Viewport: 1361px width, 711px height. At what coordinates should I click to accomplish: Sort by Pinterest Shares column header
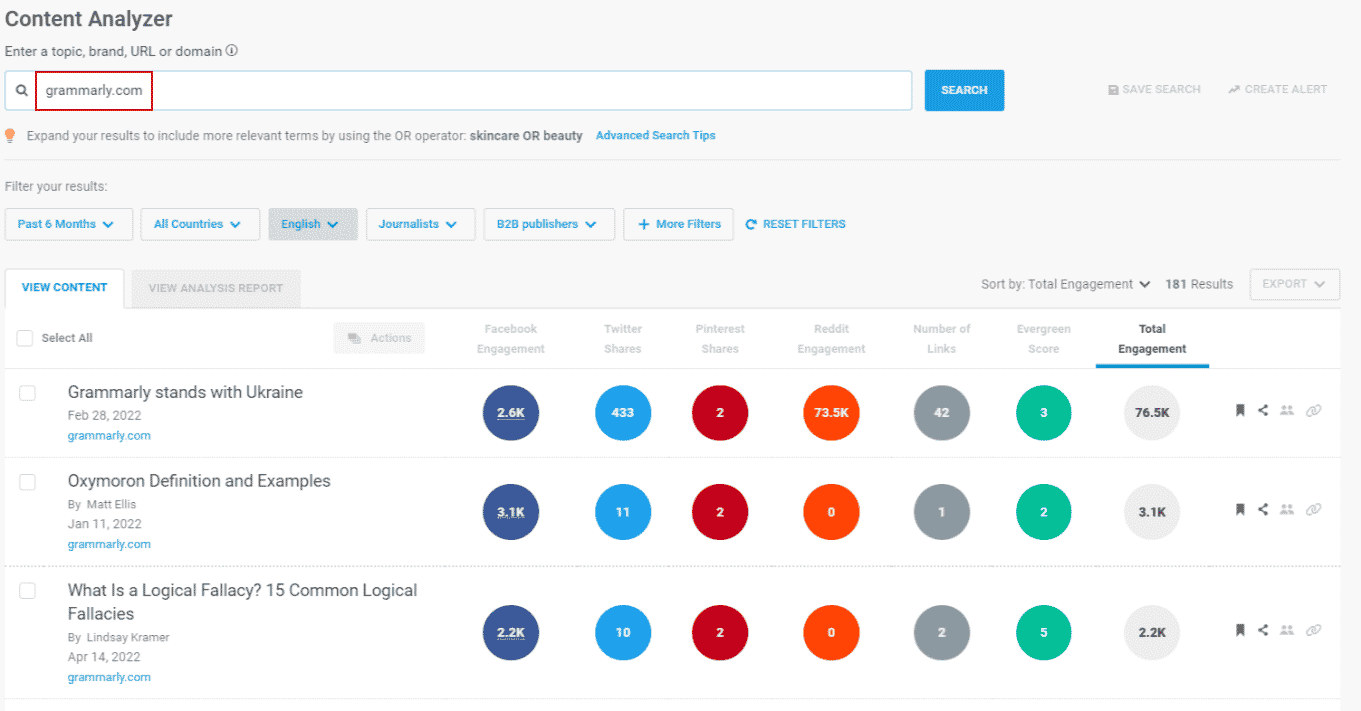(x=720, y=339)
